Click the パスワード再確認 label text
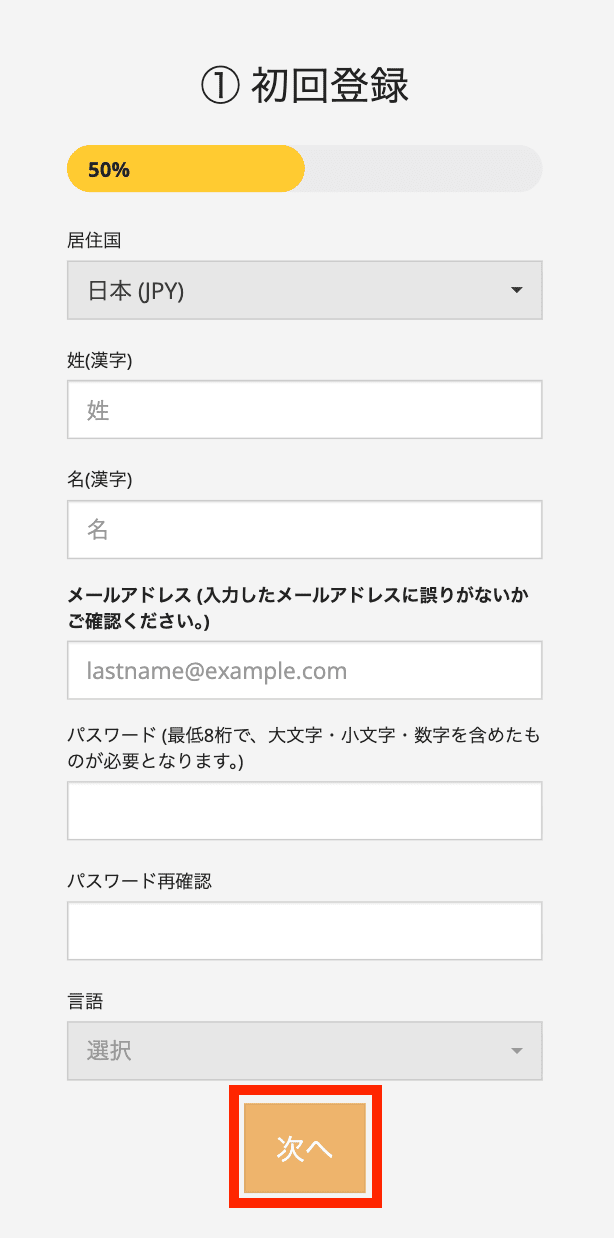614x1238 pixels. coord(139,881)
